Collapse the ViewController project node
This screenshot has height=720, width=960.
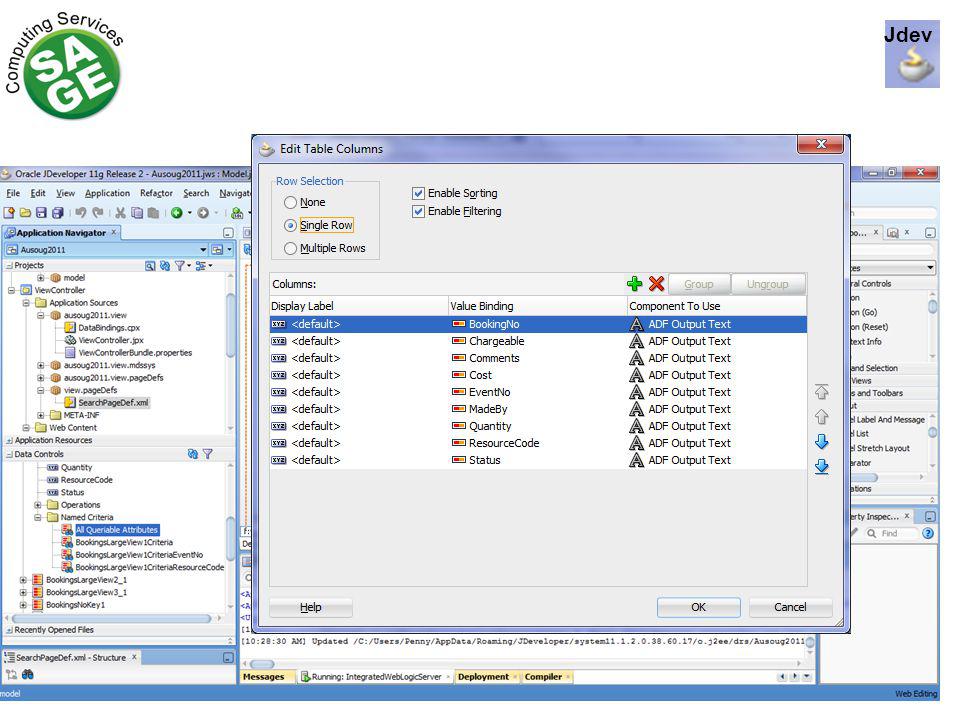point(11,290)
